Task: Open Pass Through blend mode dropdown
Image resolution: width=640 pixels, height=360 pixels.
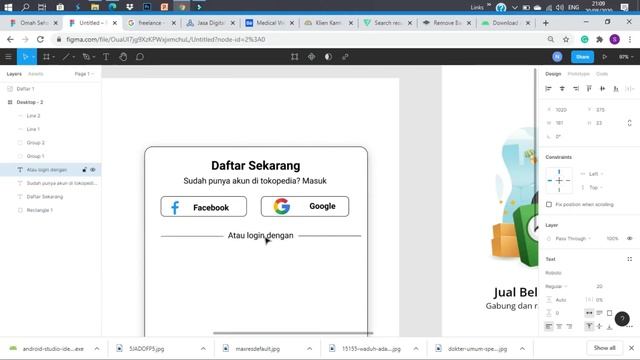Action: click(573, 238)
